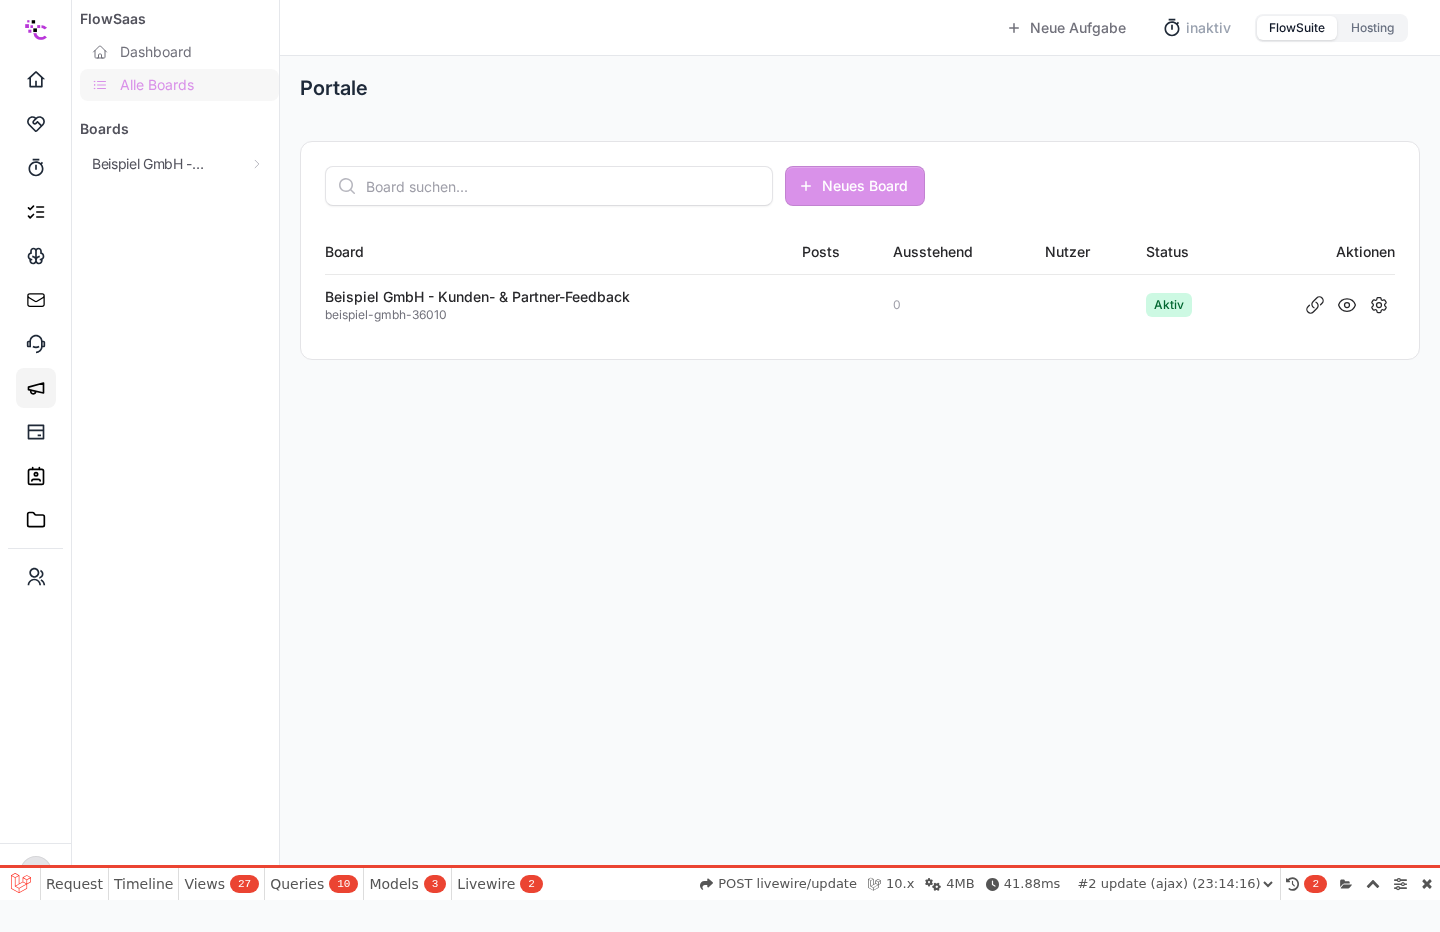The width and height of the screenshot is (1440, 932).
Task: Select the megaphone feedback icon
Action: pos(36,387)
